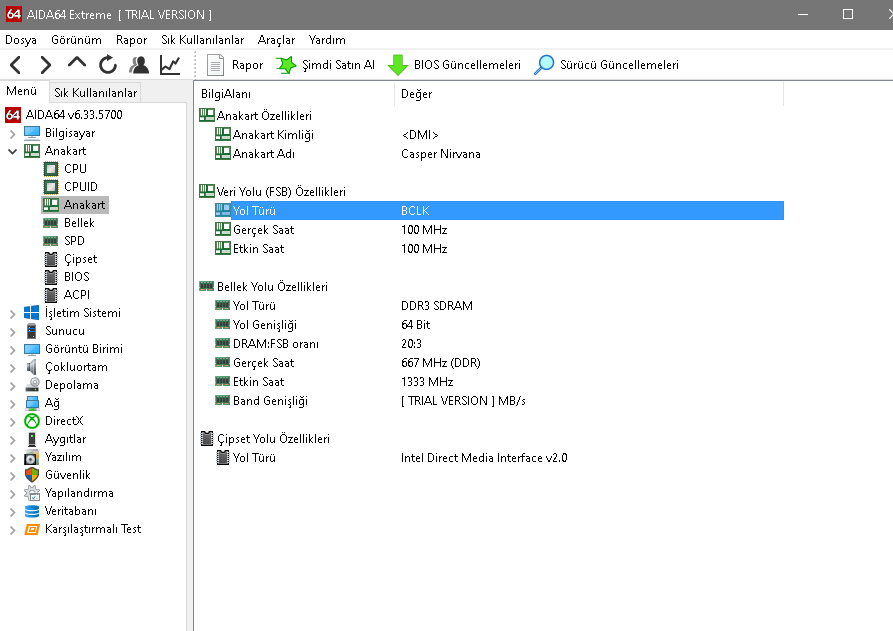Open Çipset in the tree
This screenshot has width=893, height=631.
(x=80, y=259)
